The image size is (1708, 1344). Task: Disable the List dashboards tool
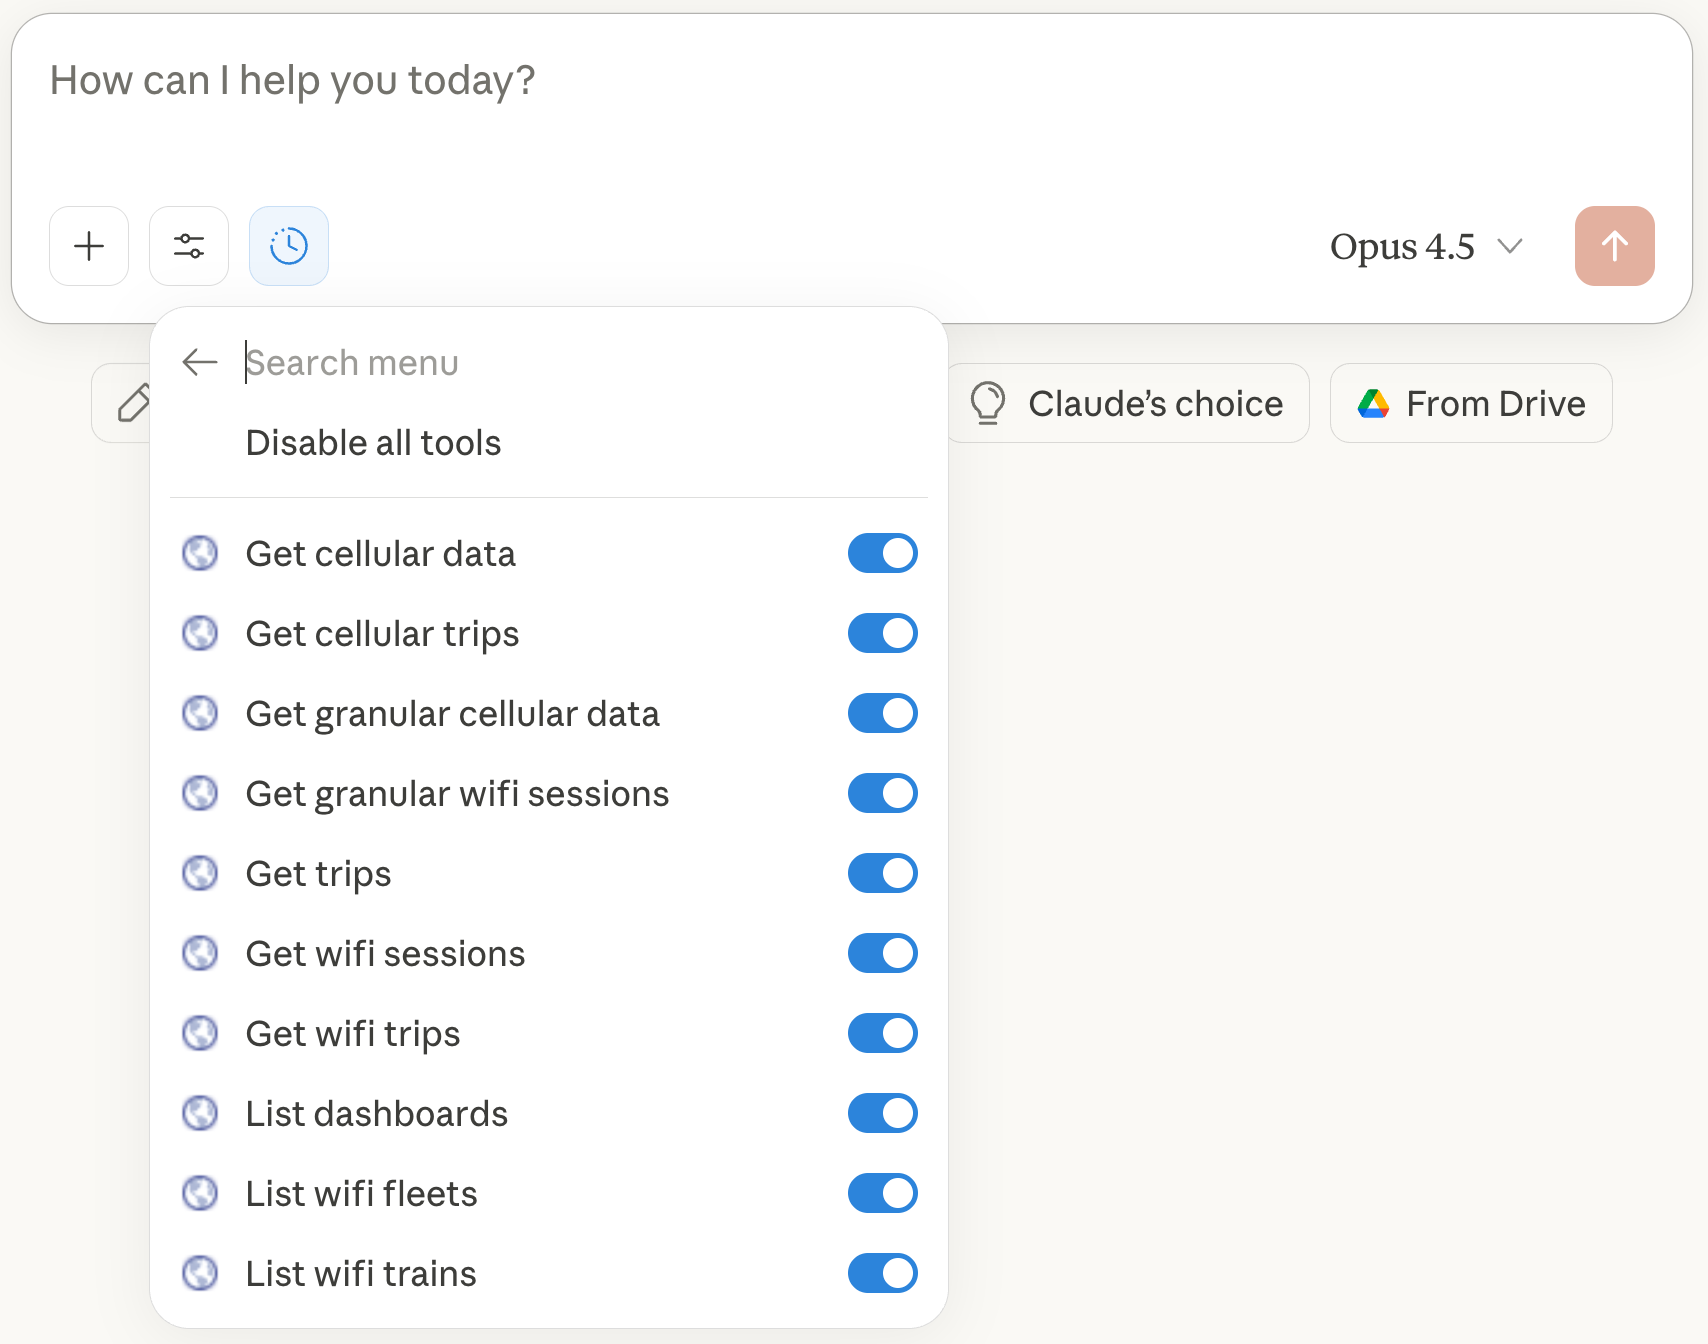882,1113
